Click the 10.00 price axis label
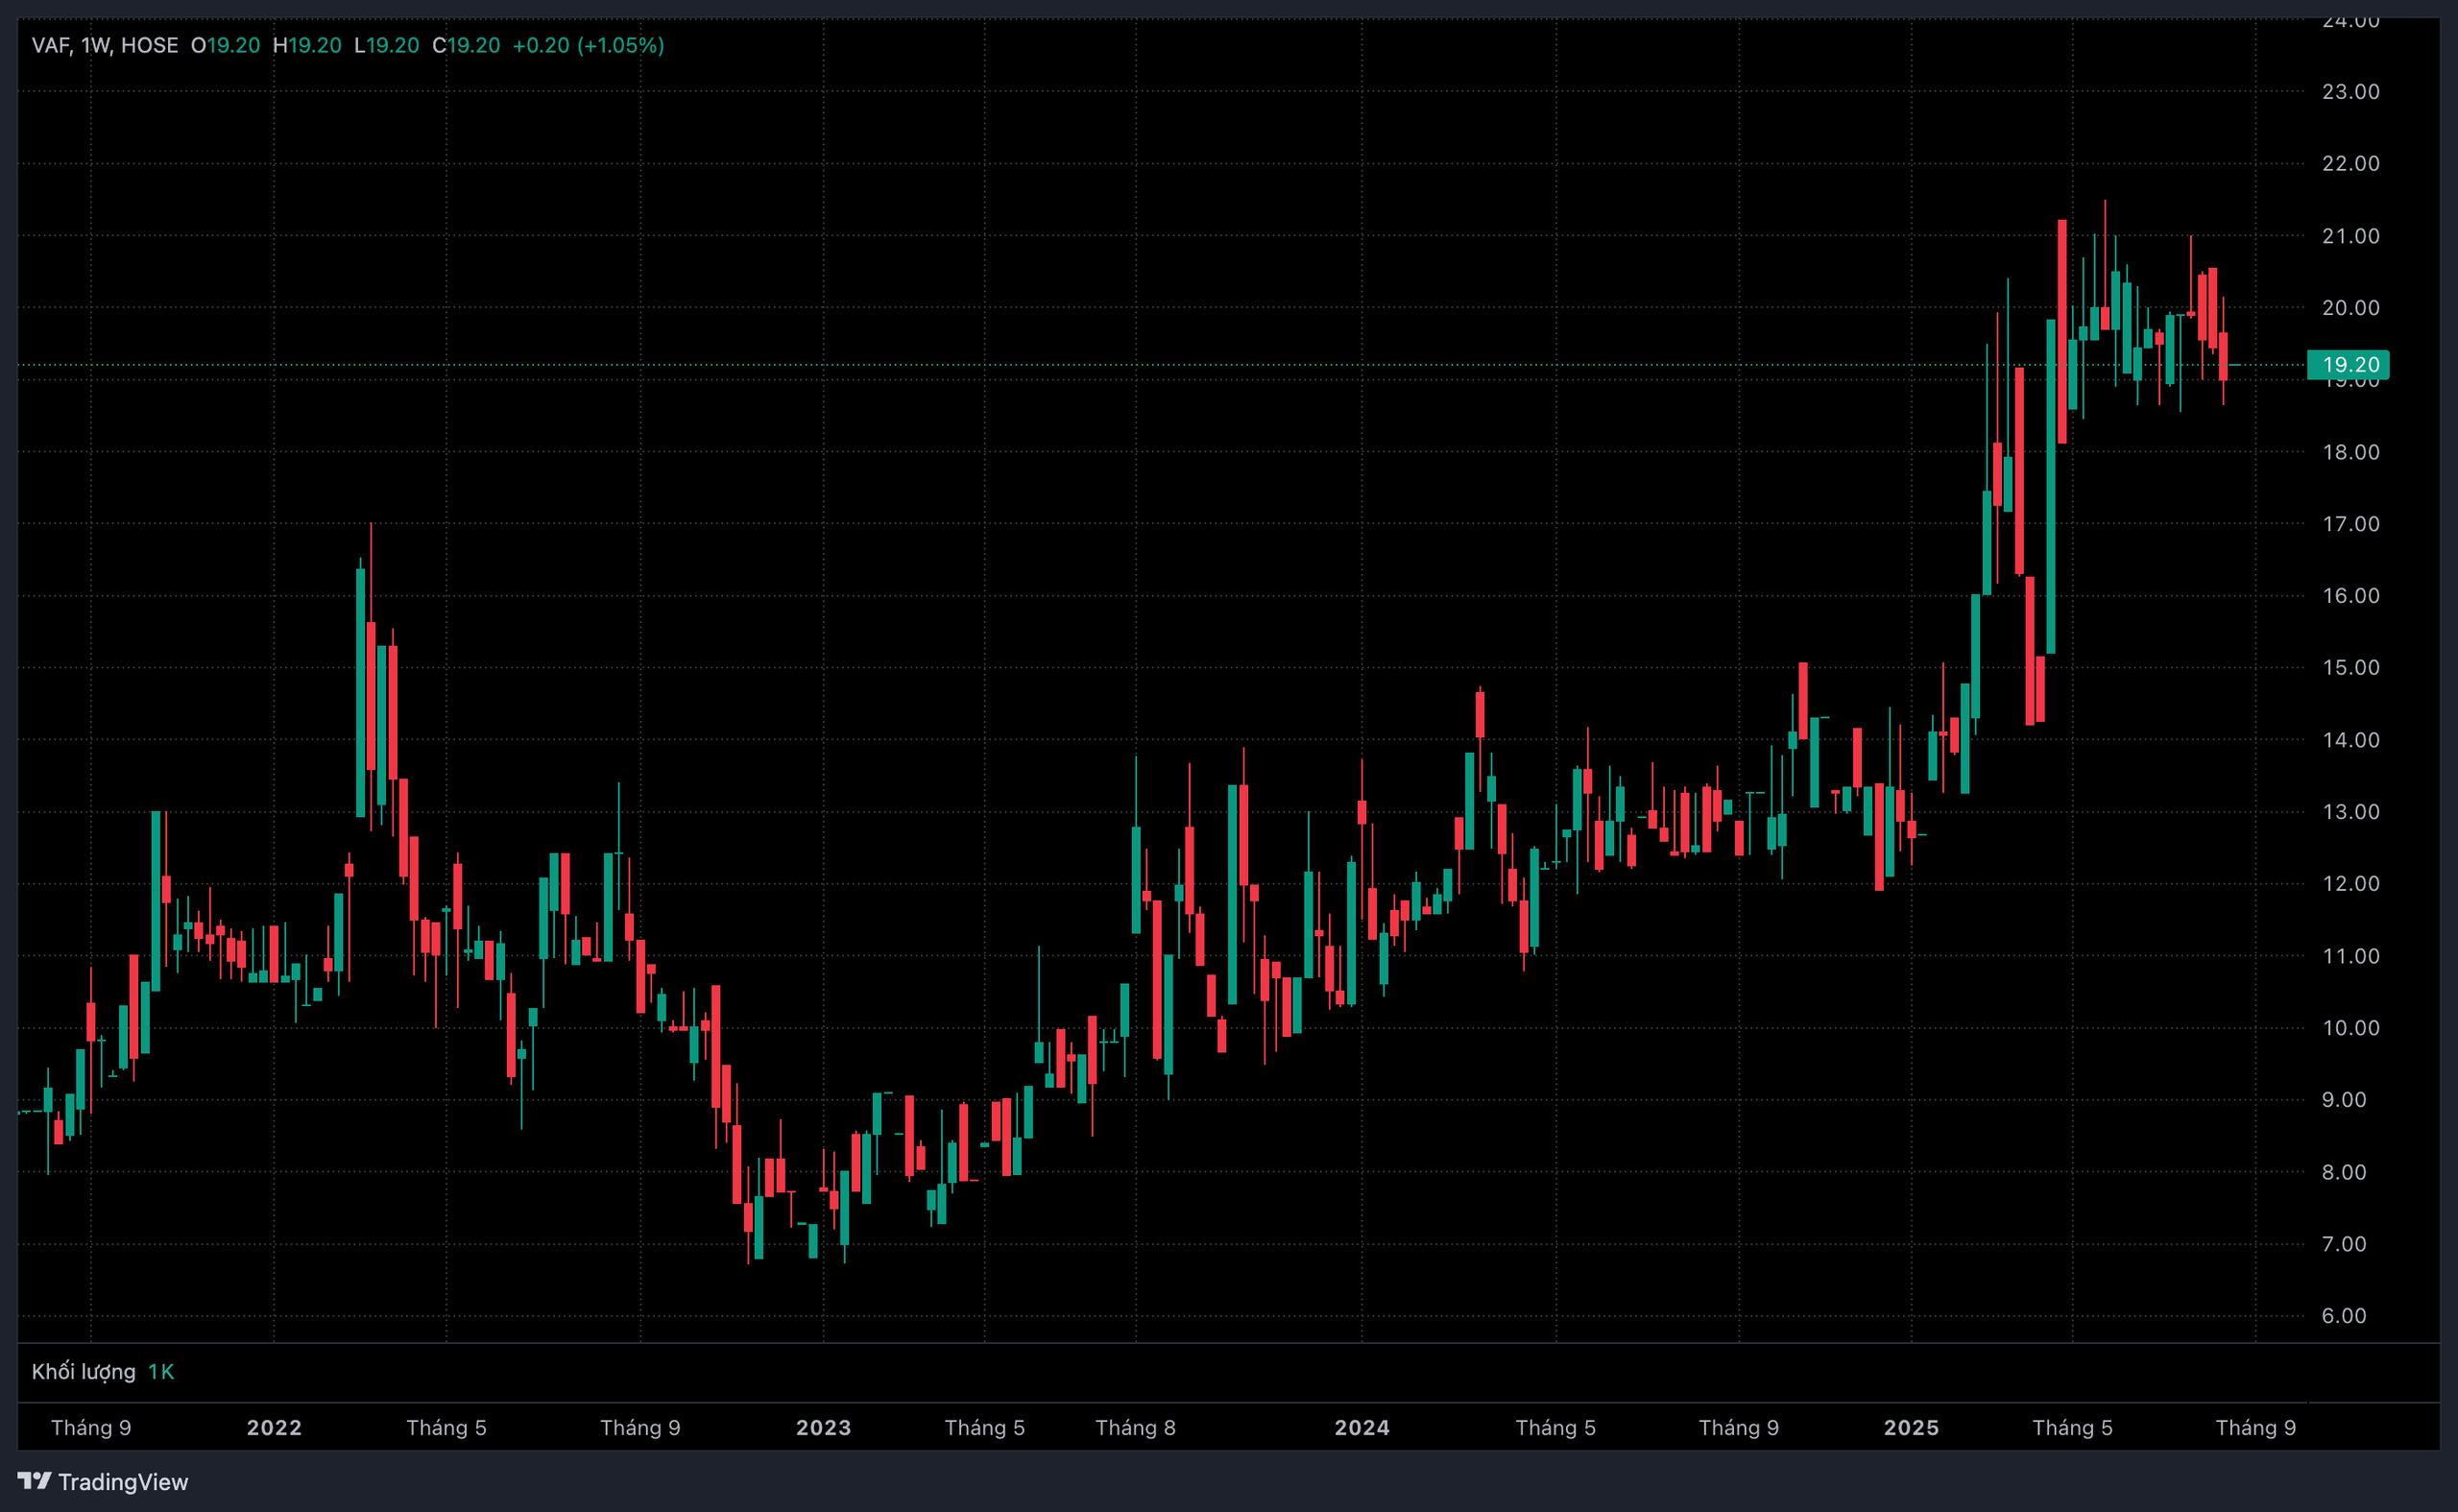The width and height of the screenshot is (2458, 1512). [2350, 1028]
